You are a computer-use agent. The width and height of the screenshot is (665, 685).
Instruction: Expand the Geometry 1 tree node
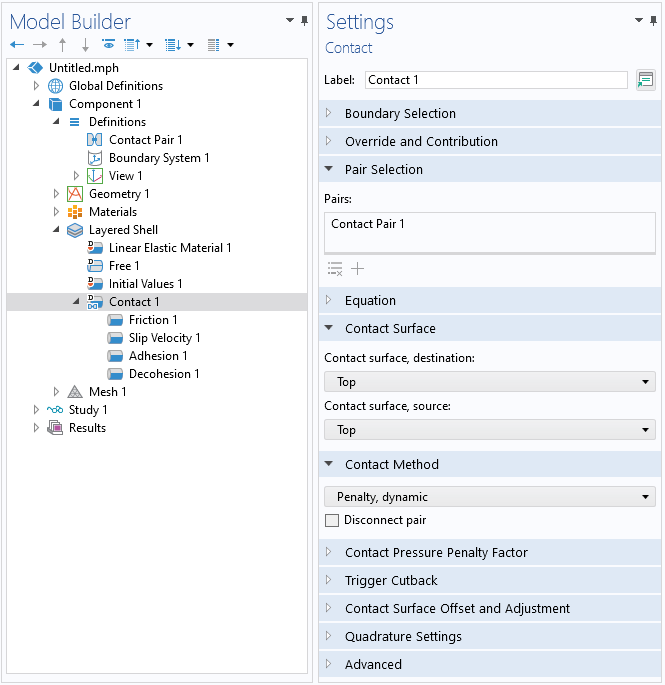[57, 194]
